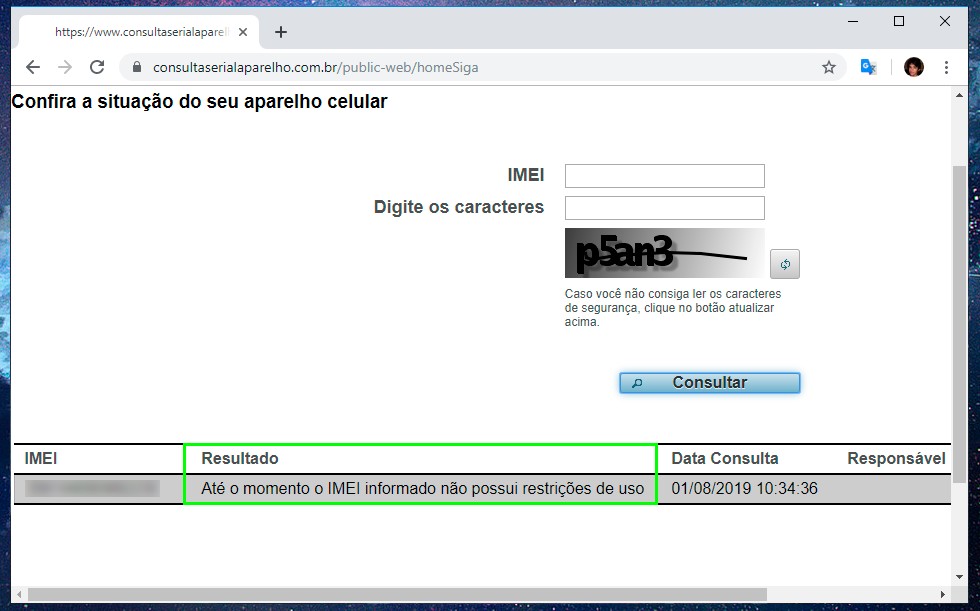Image resolution: width=980 pixels, height=611 pixels.
Task: Click the IMEI input field
Action: [x=664, y=176]
